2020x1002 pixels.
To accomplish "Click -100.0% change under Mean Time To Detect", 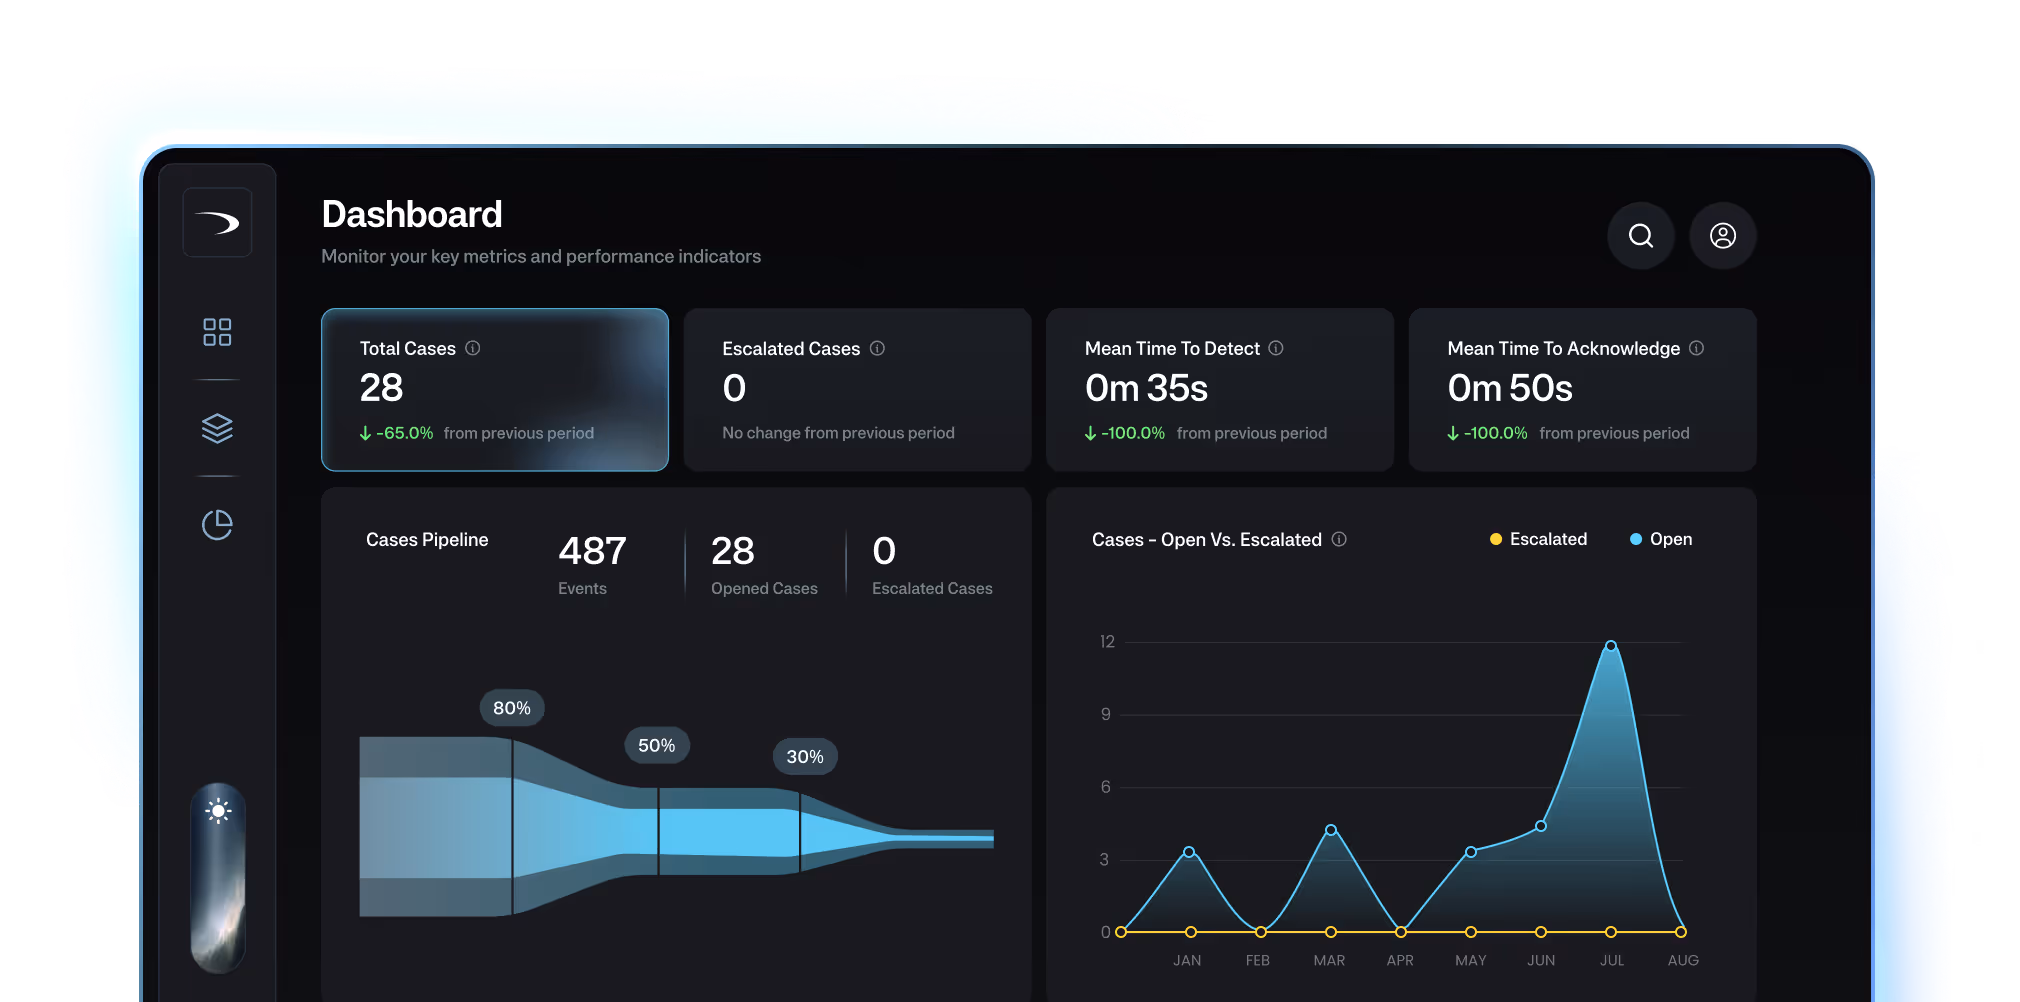I will point(1125,433).
